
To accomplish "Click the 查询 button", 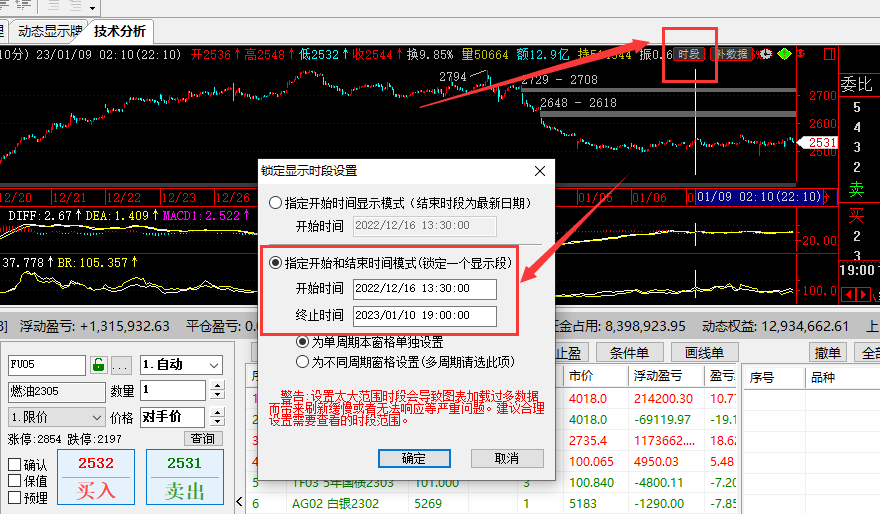I will pyautogui.click(x=203, y=438).
